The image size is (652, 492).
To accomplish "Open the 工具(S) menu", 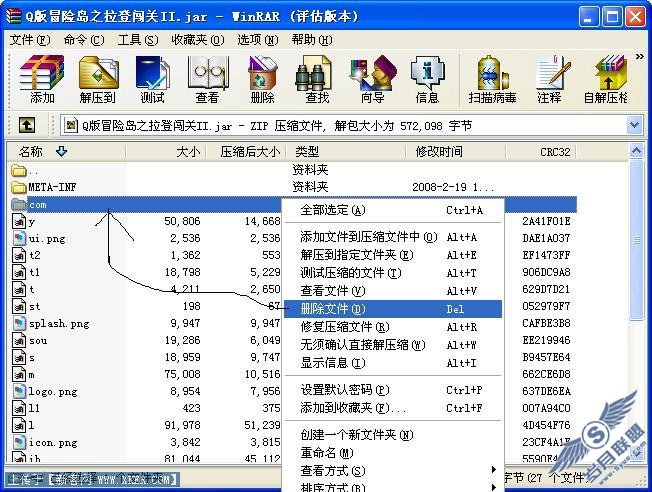I will [x=138, y=40].
